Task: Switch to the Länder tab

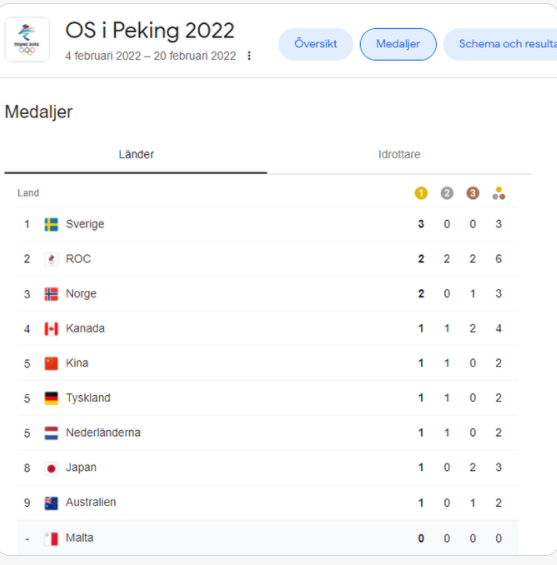Action: [x=136, y=155]
